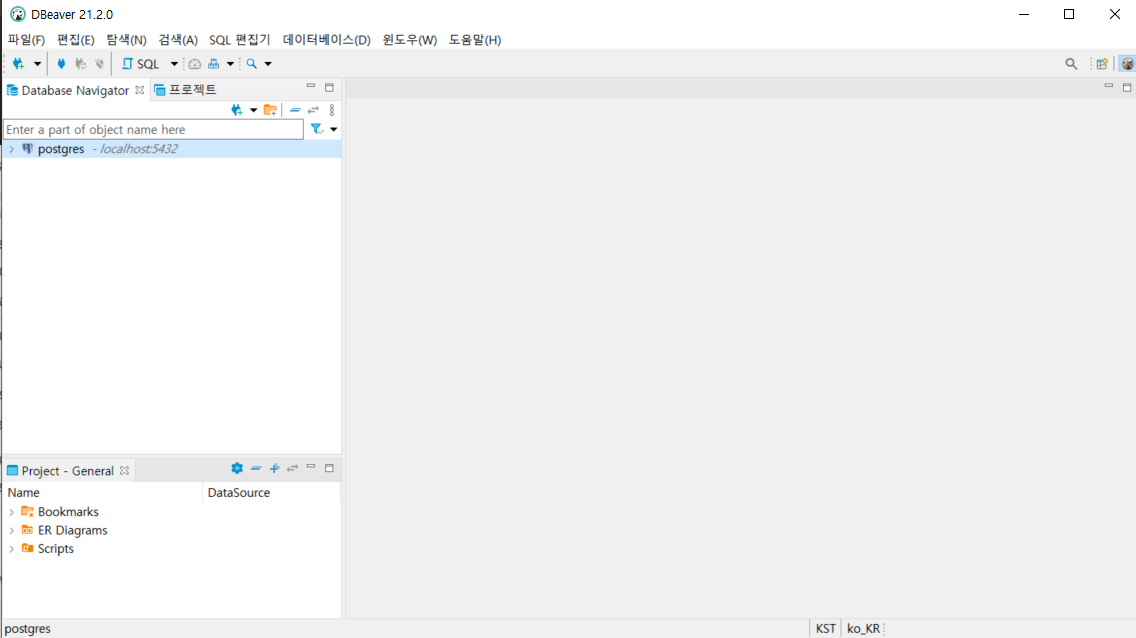Viewport: 1136px width, 638px height.
Task: Create a new folder in Database Navigator
Action: click(x=270, y=110)
